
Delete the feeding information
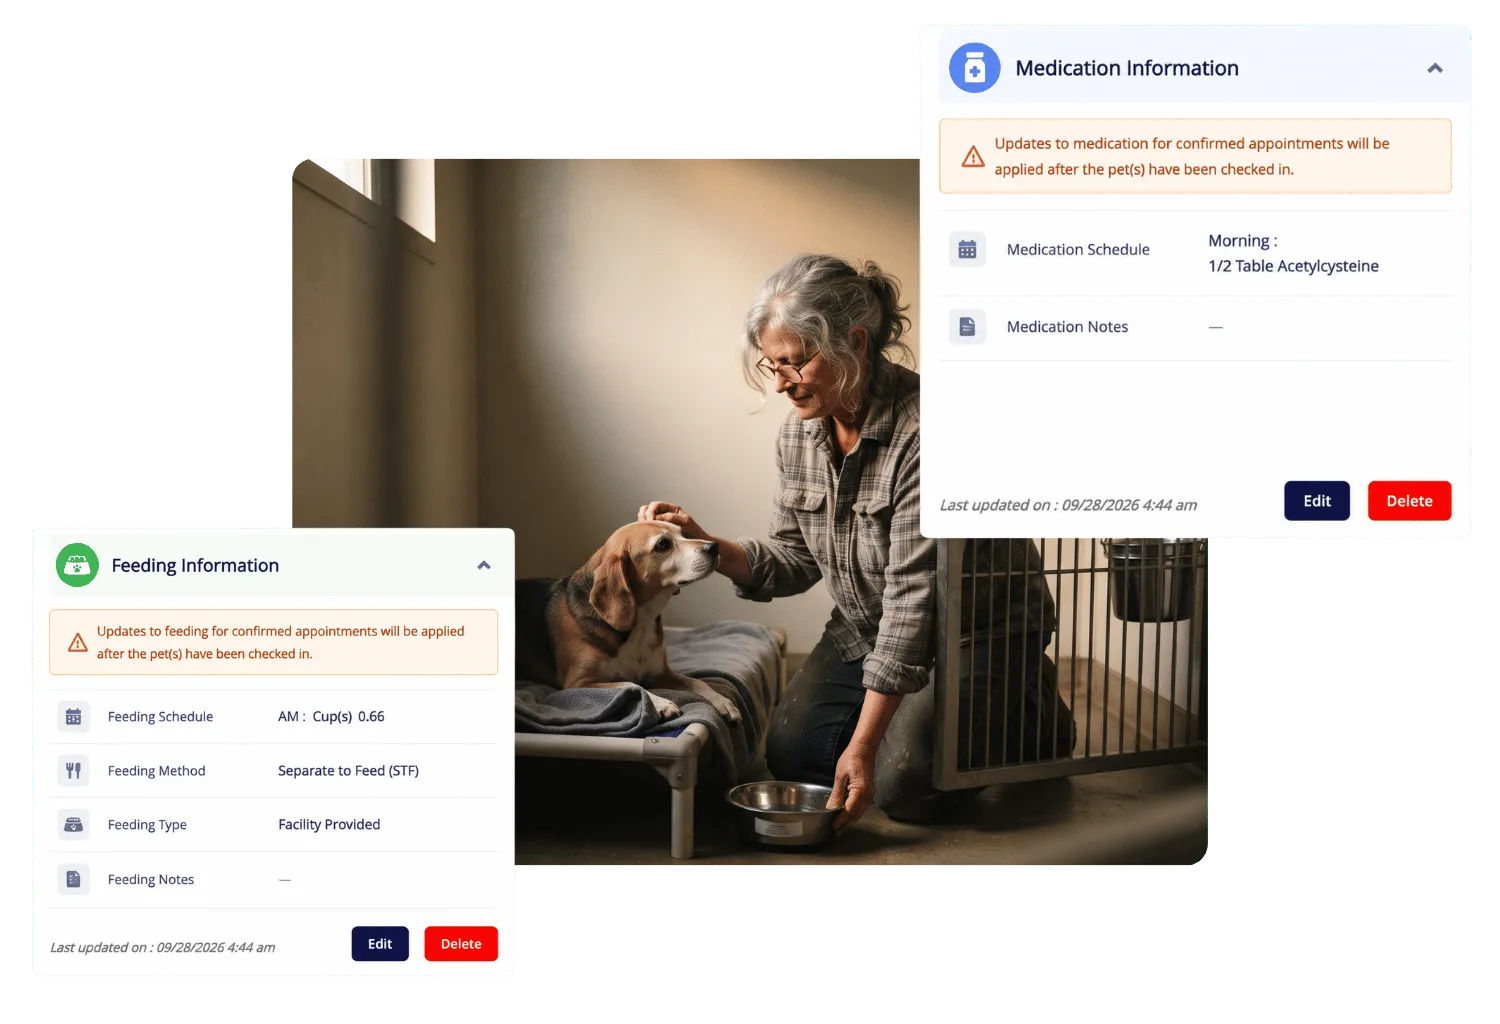coord(461,944)
